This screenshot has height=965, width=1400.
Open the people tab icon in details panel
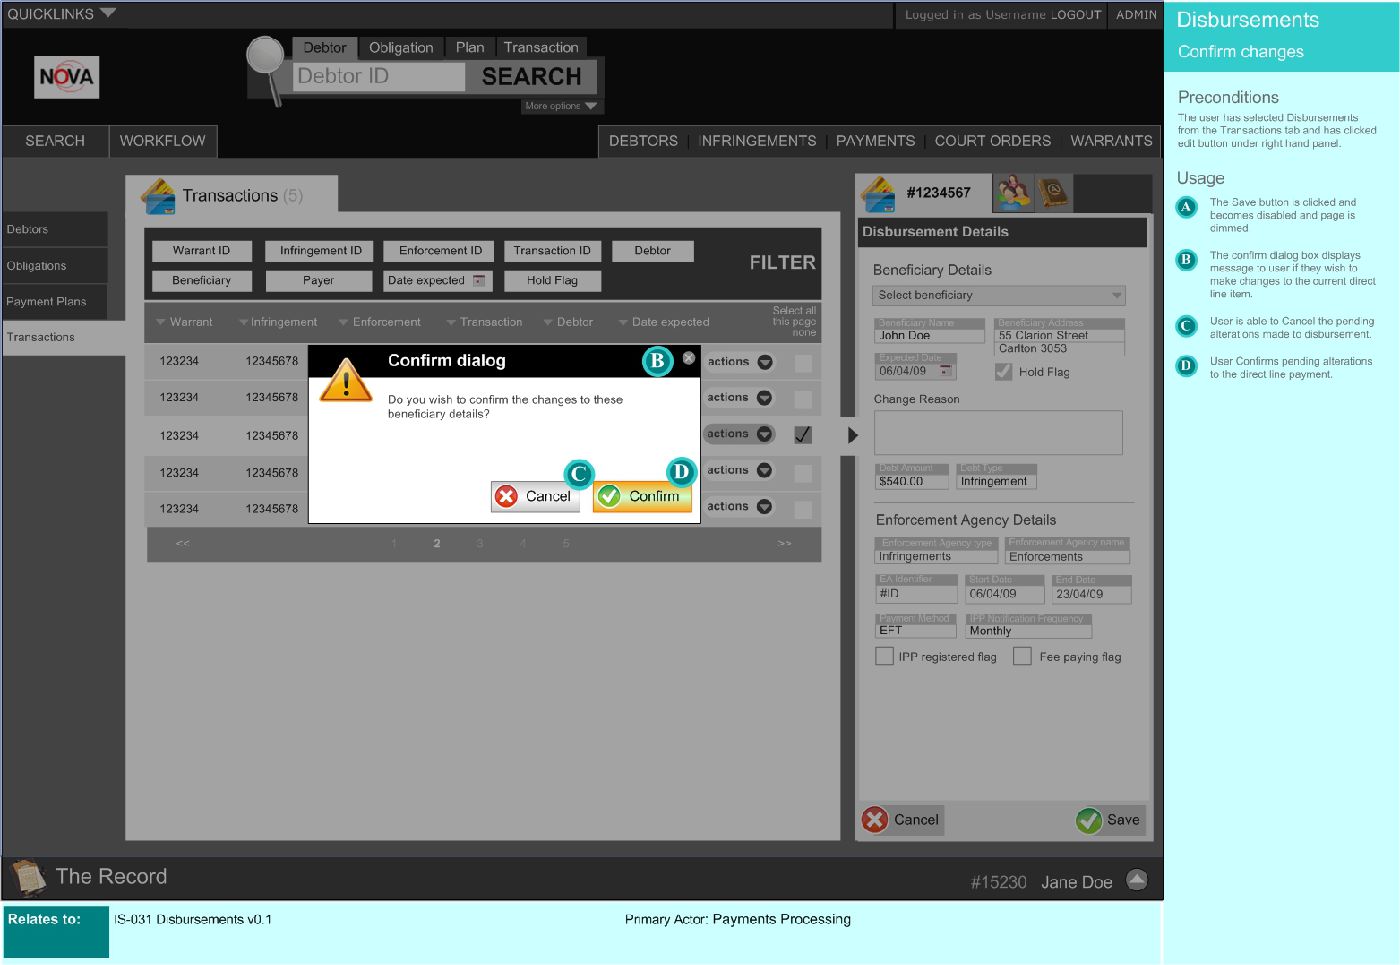tap(1012, 192)
